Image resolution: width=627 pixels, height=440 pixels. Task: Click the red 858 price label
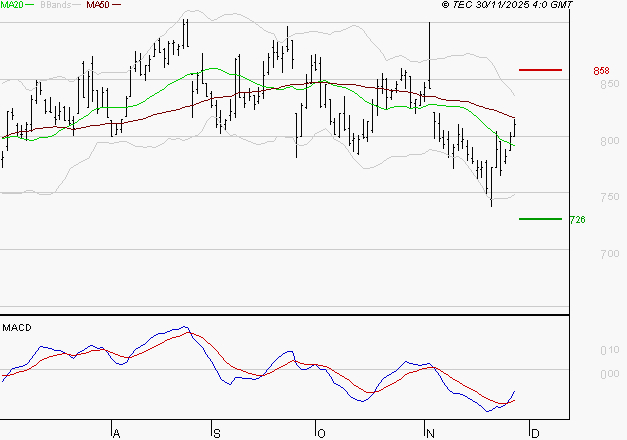[x=601, y=71]
